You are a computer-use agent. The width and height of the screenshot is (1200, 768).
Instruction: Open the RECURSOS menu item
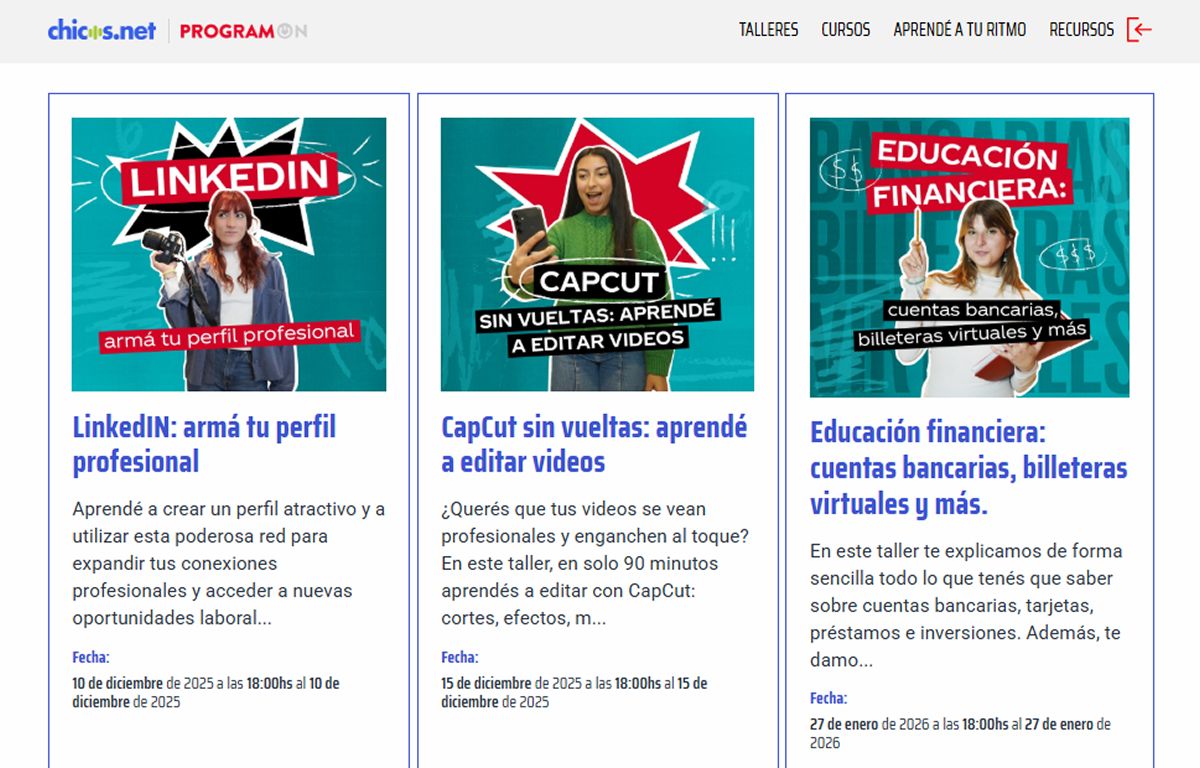click(x=1081, y=30)
